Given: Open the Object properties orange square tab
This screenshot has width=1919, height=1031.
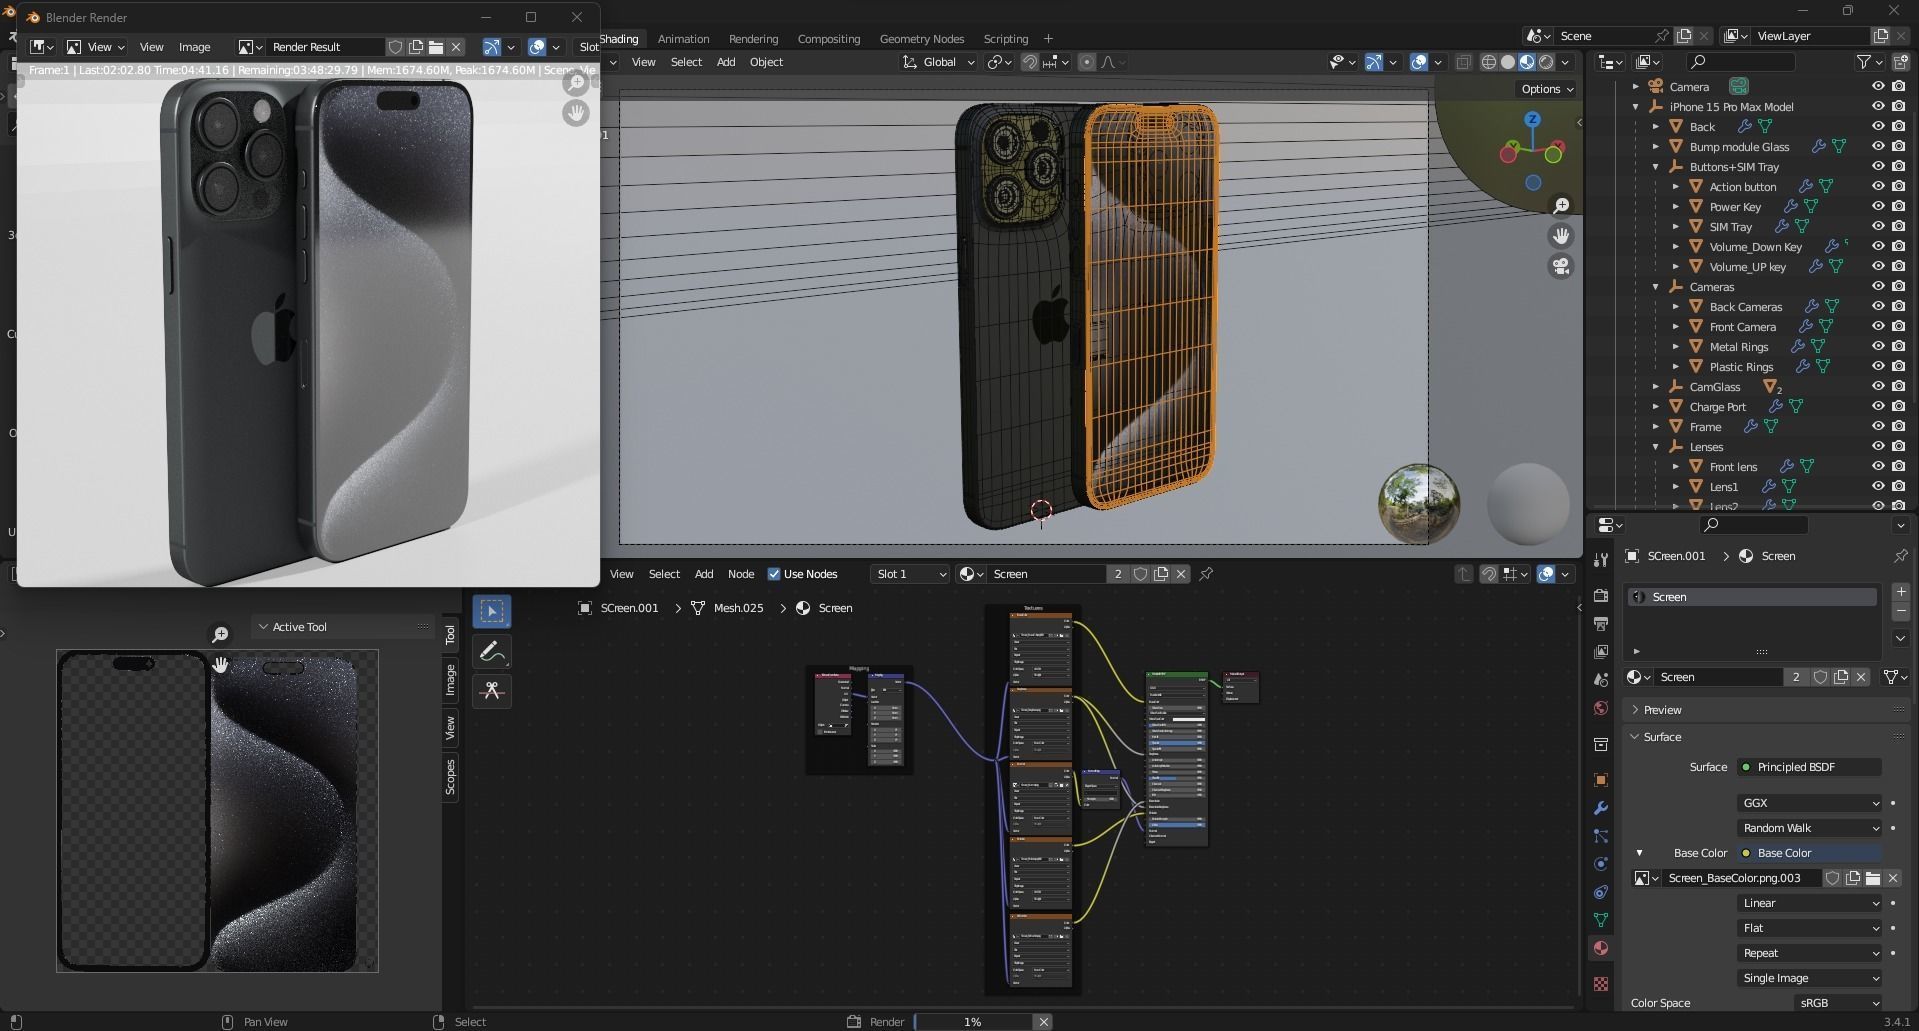Looking at the screenshot, I should tap(1601, 780).
